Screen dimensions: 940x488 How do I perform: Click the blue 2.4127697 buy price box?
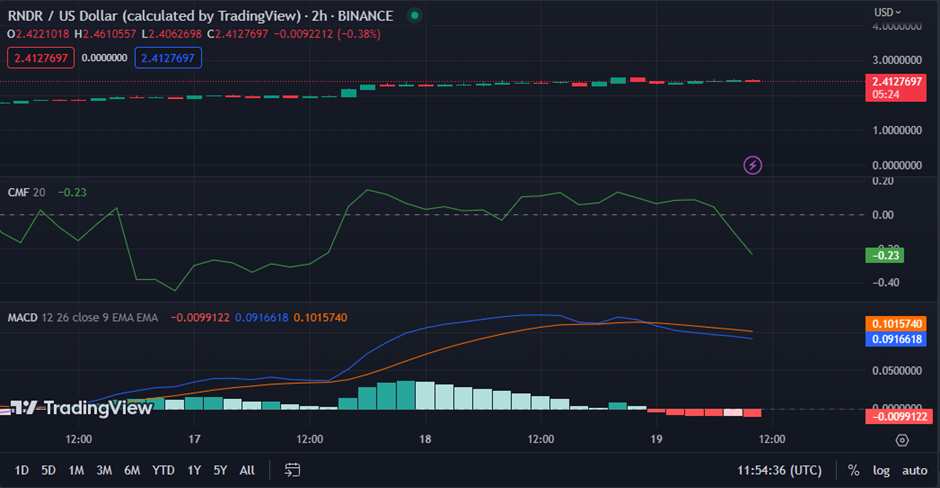pyautogui.click(x=168, y=58)
